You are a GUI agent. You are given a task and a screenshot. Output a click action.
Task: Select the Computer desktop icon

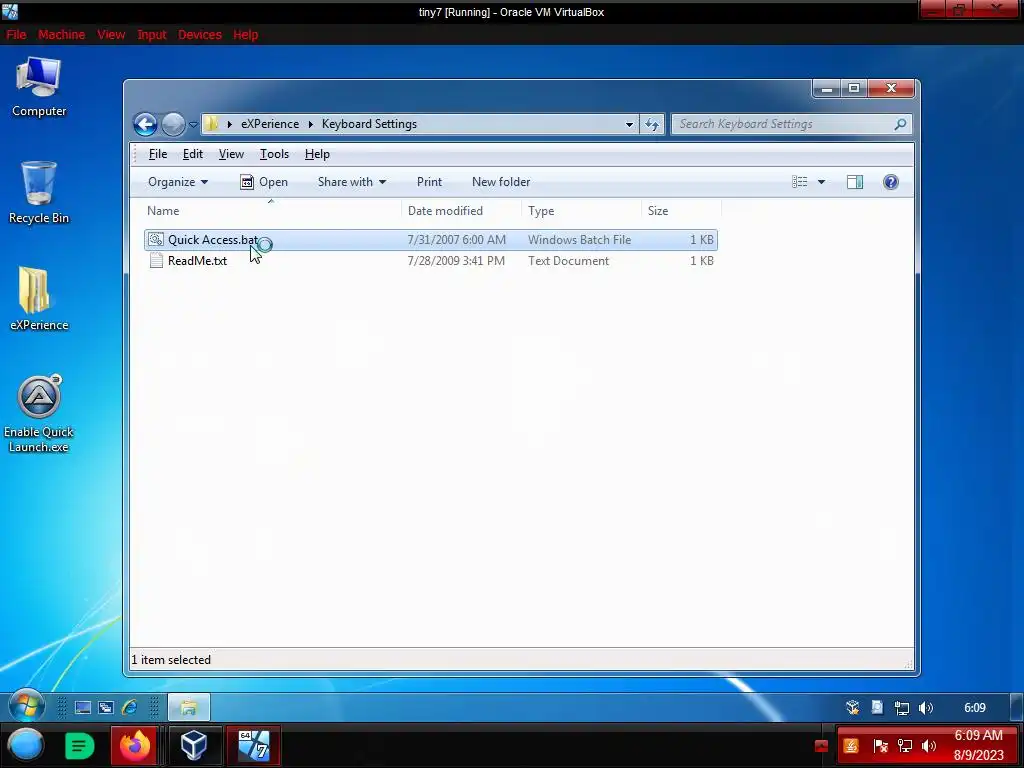click(39, 88)
